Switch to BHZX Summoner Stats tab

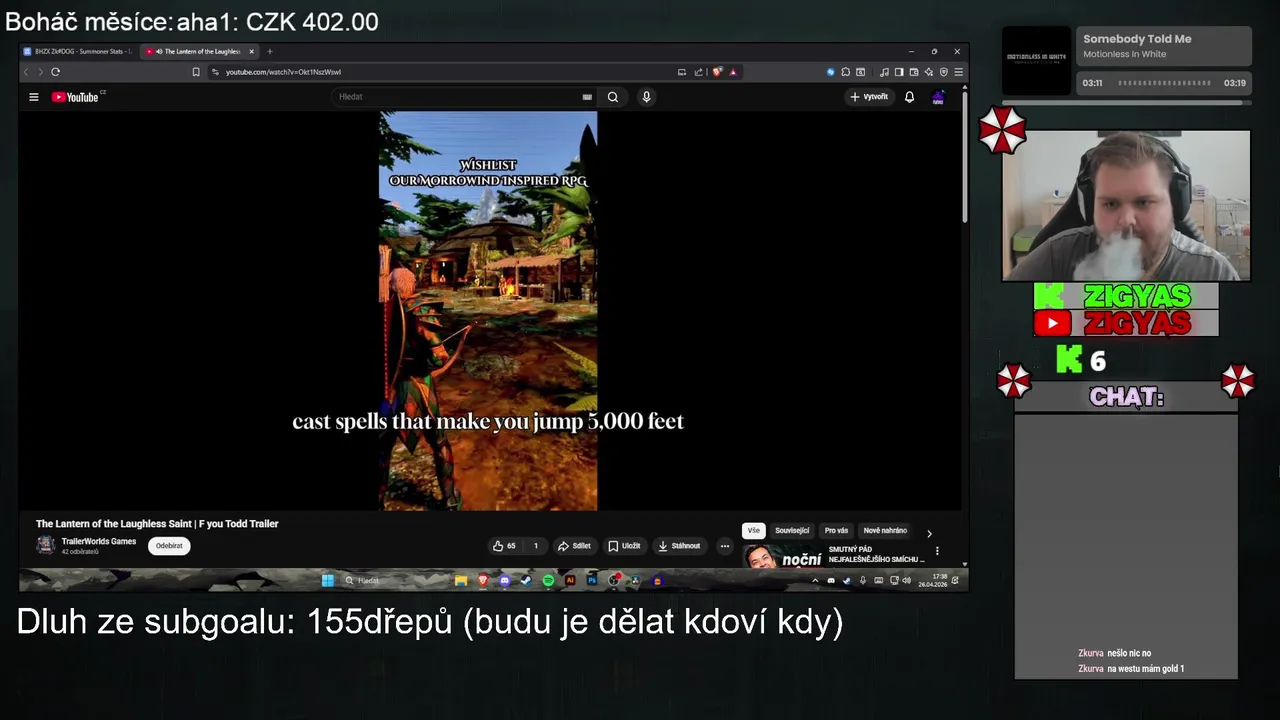pos(78,51)
